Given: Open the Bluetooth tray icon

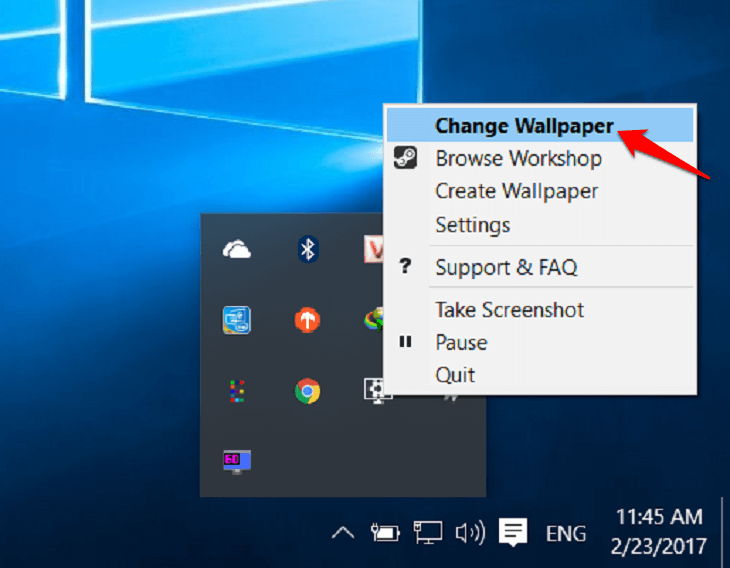Looking at the screenshot, I should [308, 250].
